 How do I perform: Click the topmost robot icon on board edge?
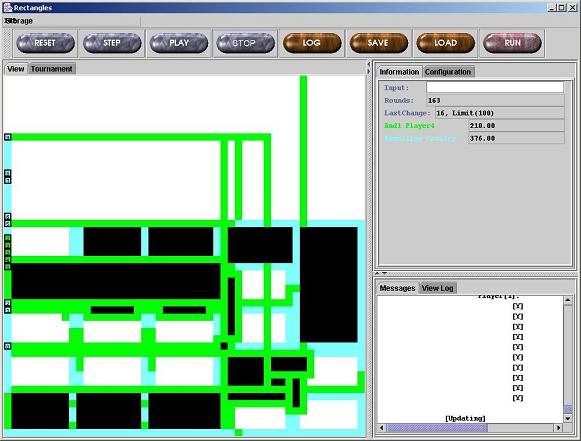tap(7, 137)
